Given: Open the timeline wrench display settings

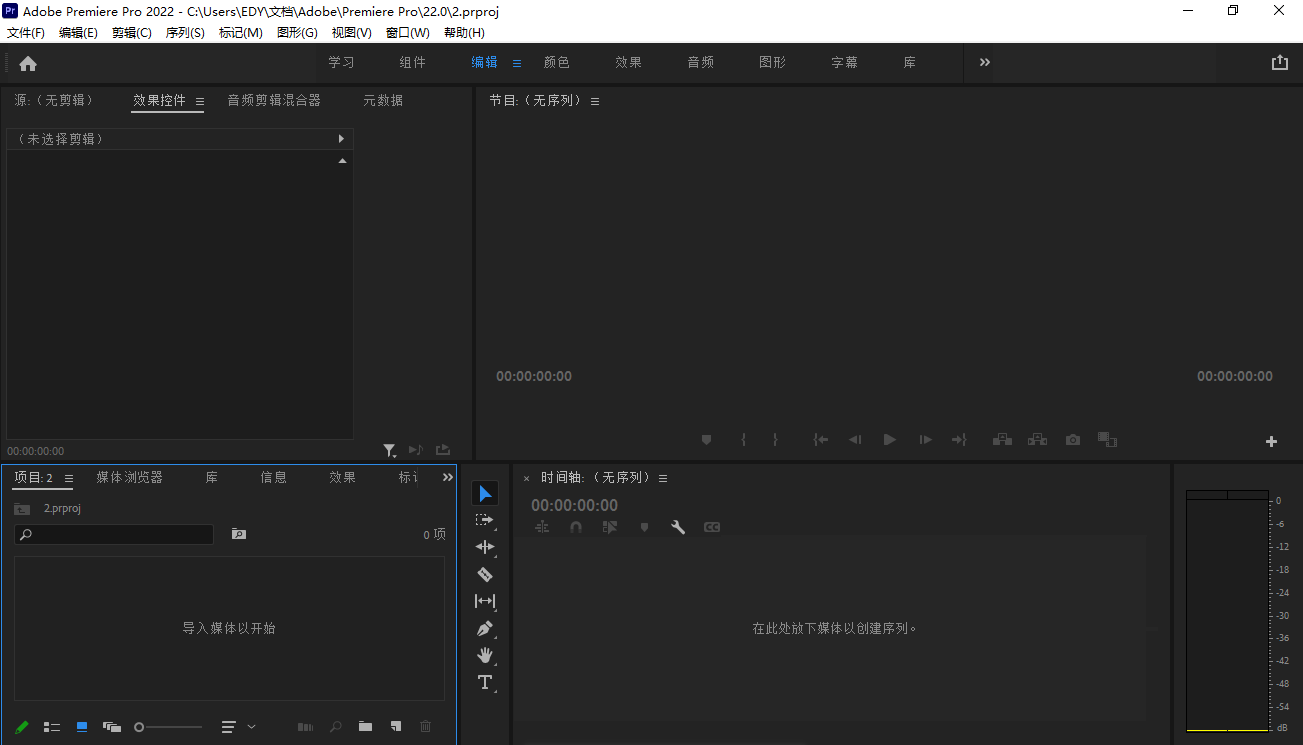Looking at the screenshot, I should click(678, 527).
